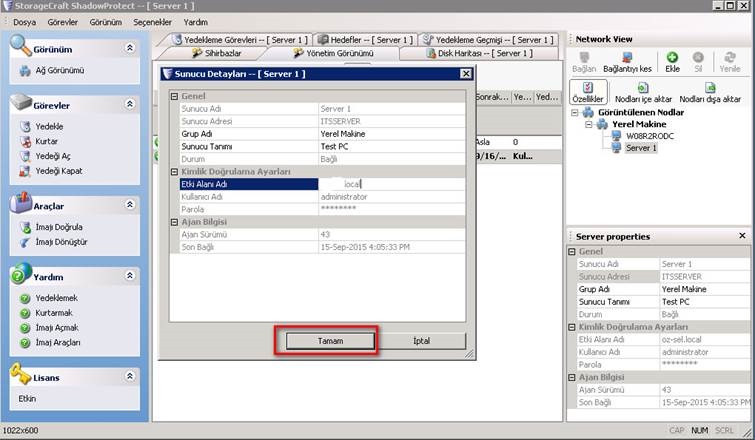755x440 pixels.
Task: Click the Özellikler properties icon
Action: pos(588,87)
